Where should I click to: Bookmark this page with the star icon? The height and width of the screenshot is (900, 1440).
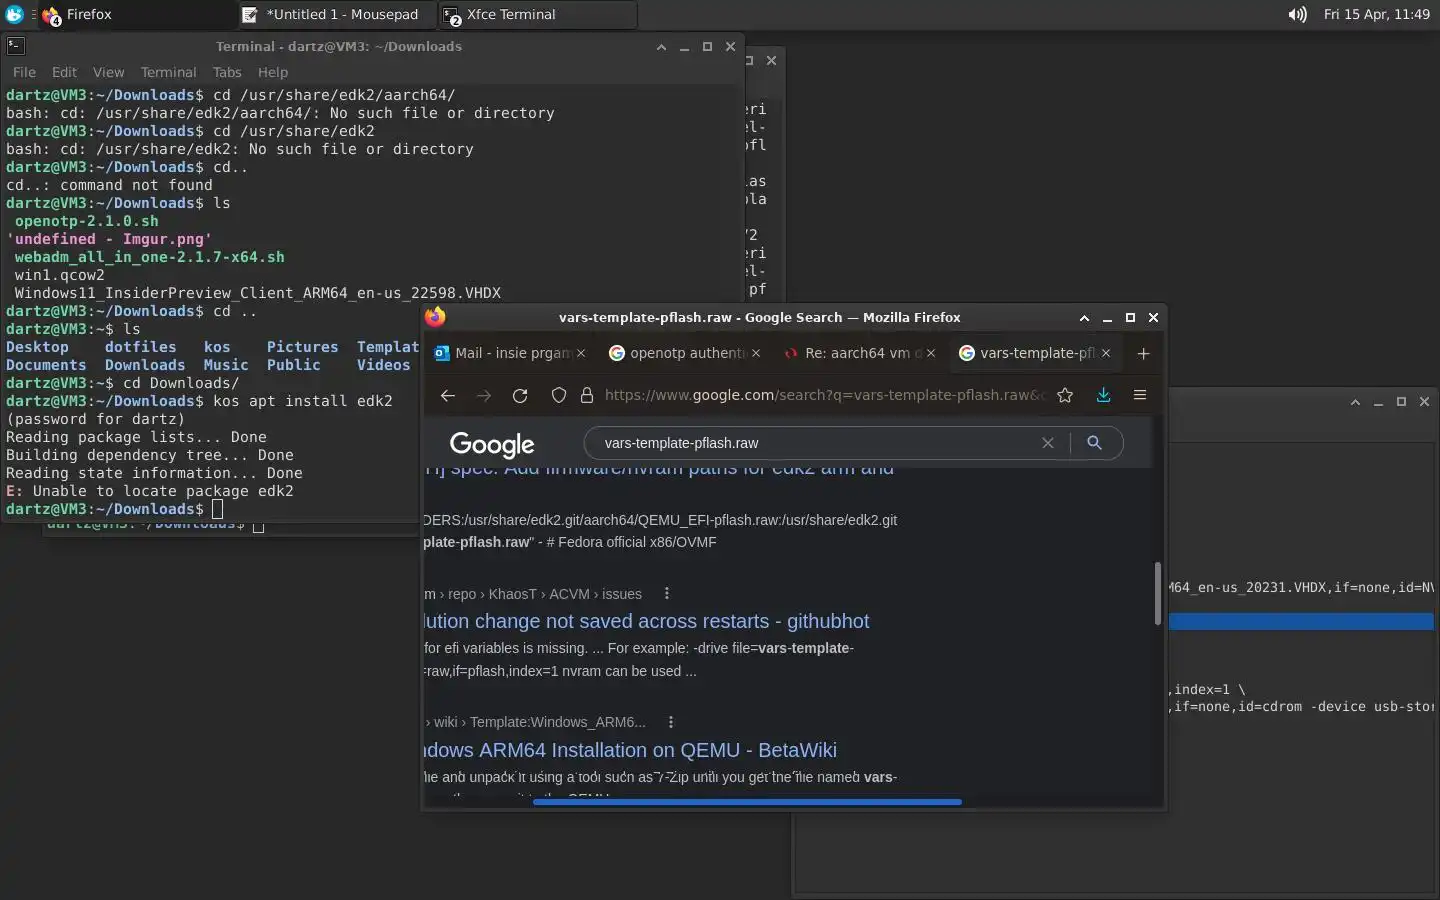[1065, 395]
